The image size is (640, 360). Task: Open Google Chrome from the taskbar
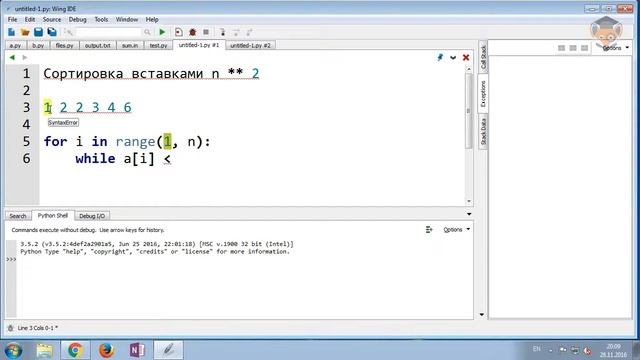[75, 350]
